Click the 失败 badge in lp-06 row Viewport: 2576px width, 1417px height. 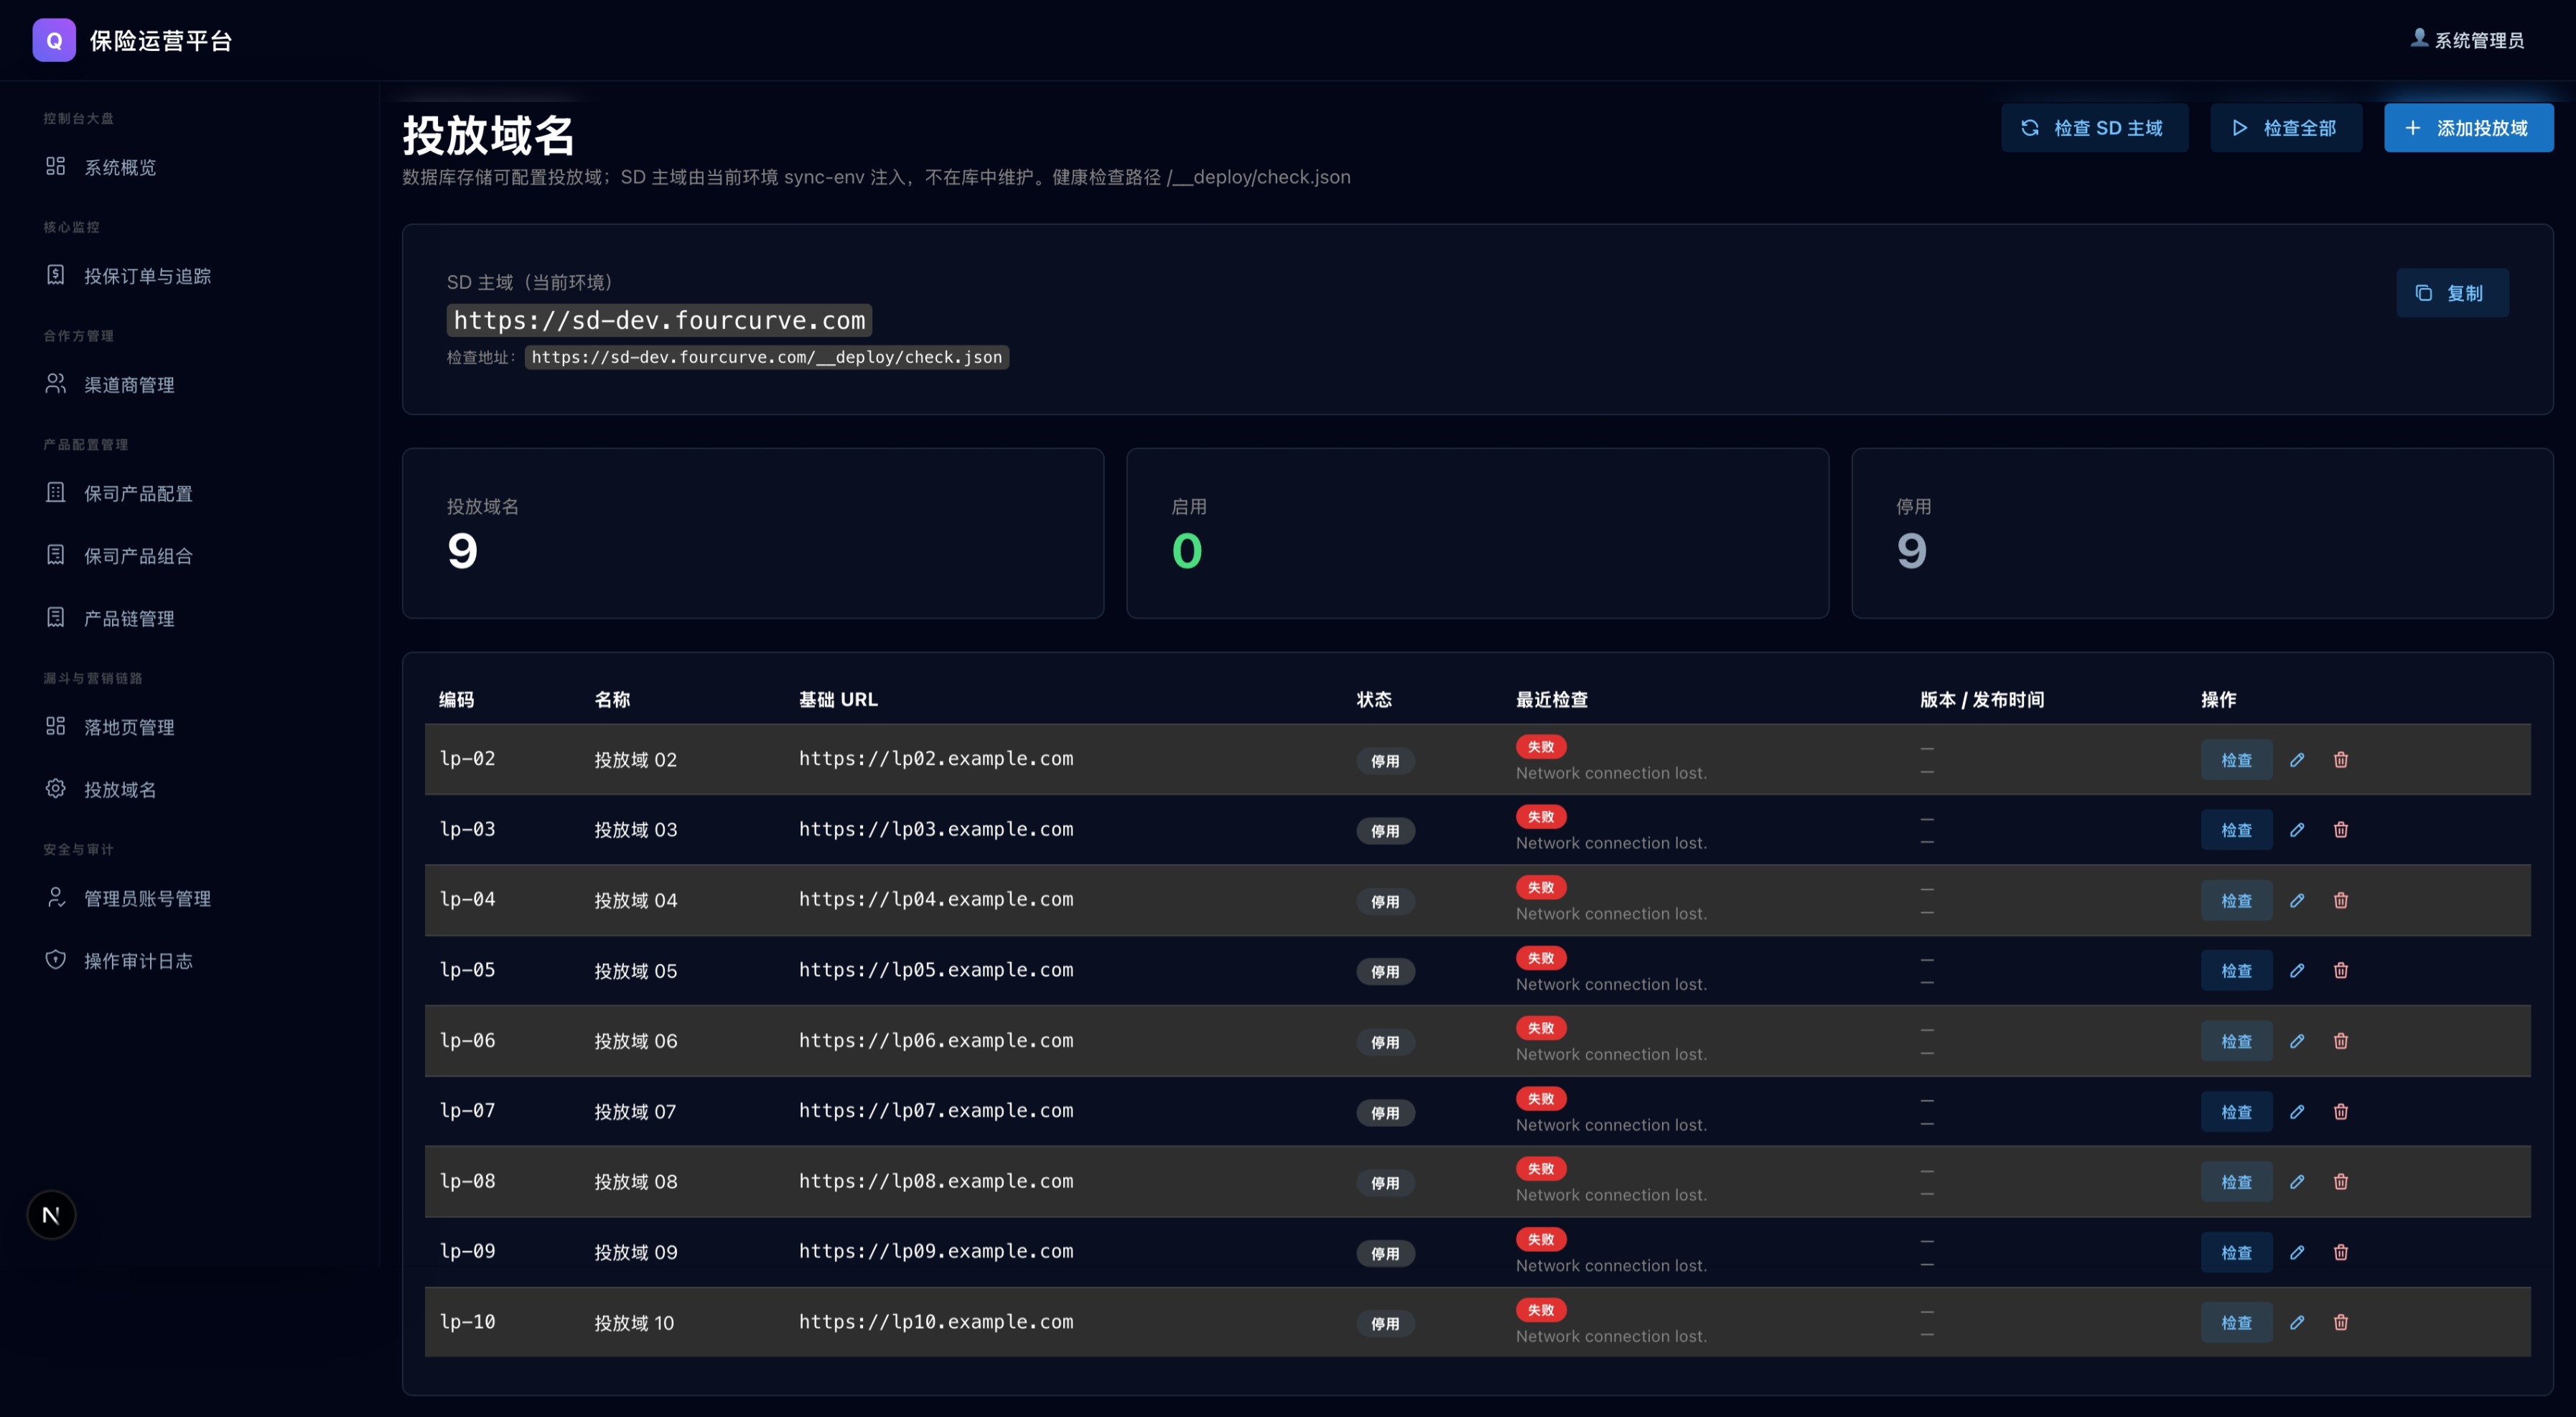click(x=1540, y=1028)
